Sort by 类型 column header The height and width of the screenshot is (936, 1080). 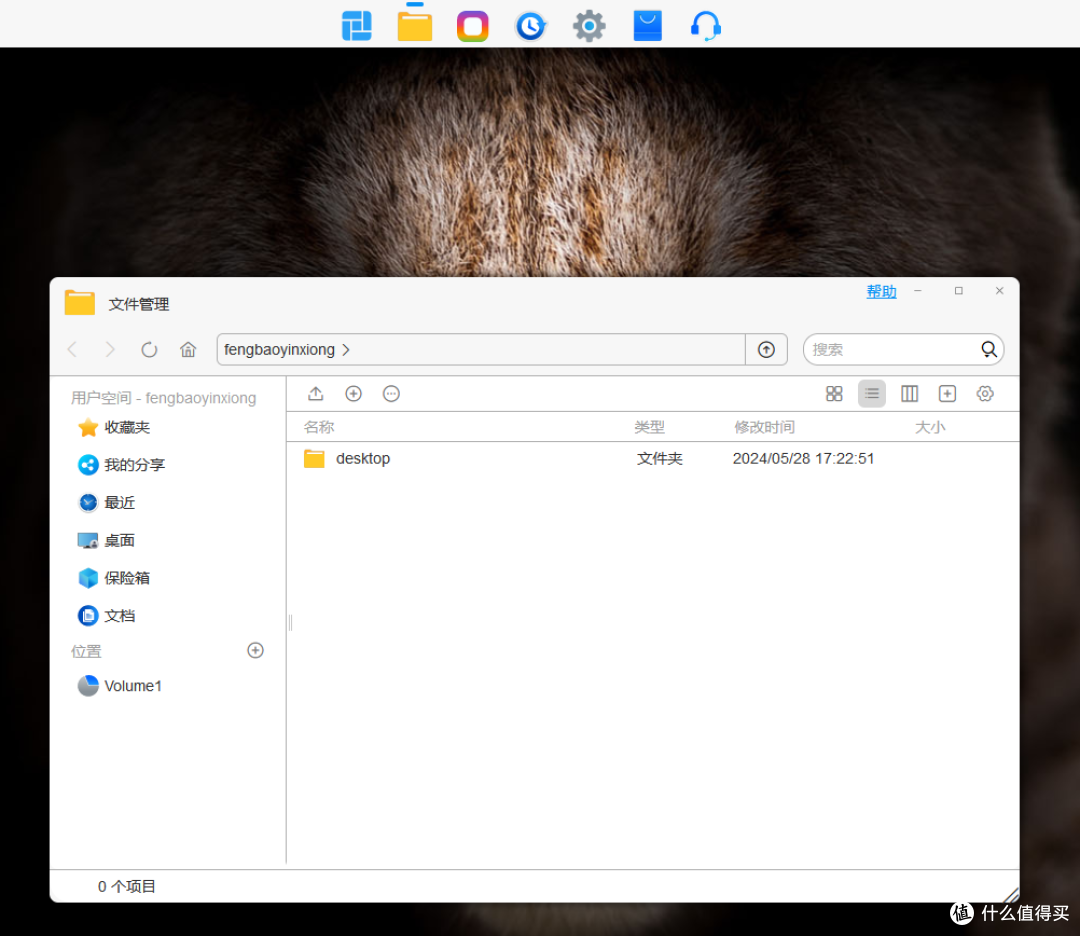[x=650, y=427]
